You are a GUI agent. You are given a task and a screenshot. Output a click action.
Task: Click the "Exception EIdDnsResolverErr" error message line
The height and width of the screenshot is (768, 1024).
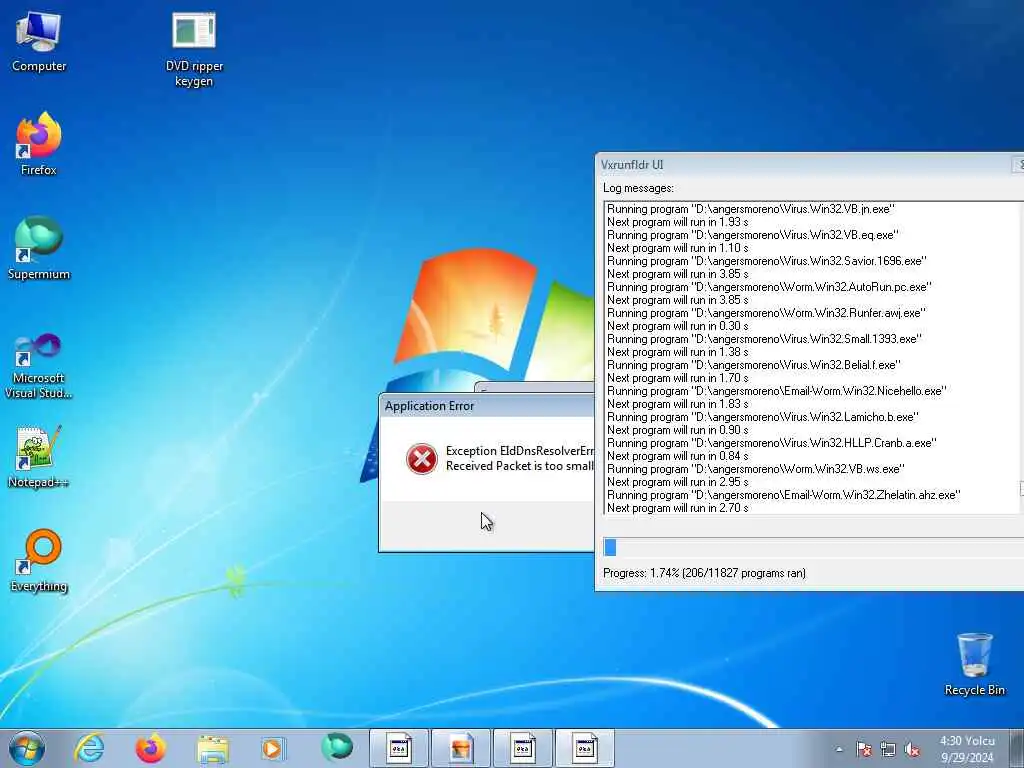[x=520, y=451]
